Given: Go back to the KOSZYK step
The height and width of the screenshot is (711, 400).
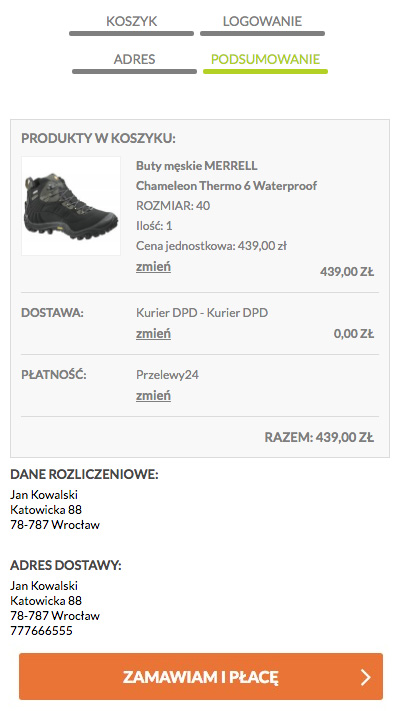Looking at the screenshot, I should (132, 21).
